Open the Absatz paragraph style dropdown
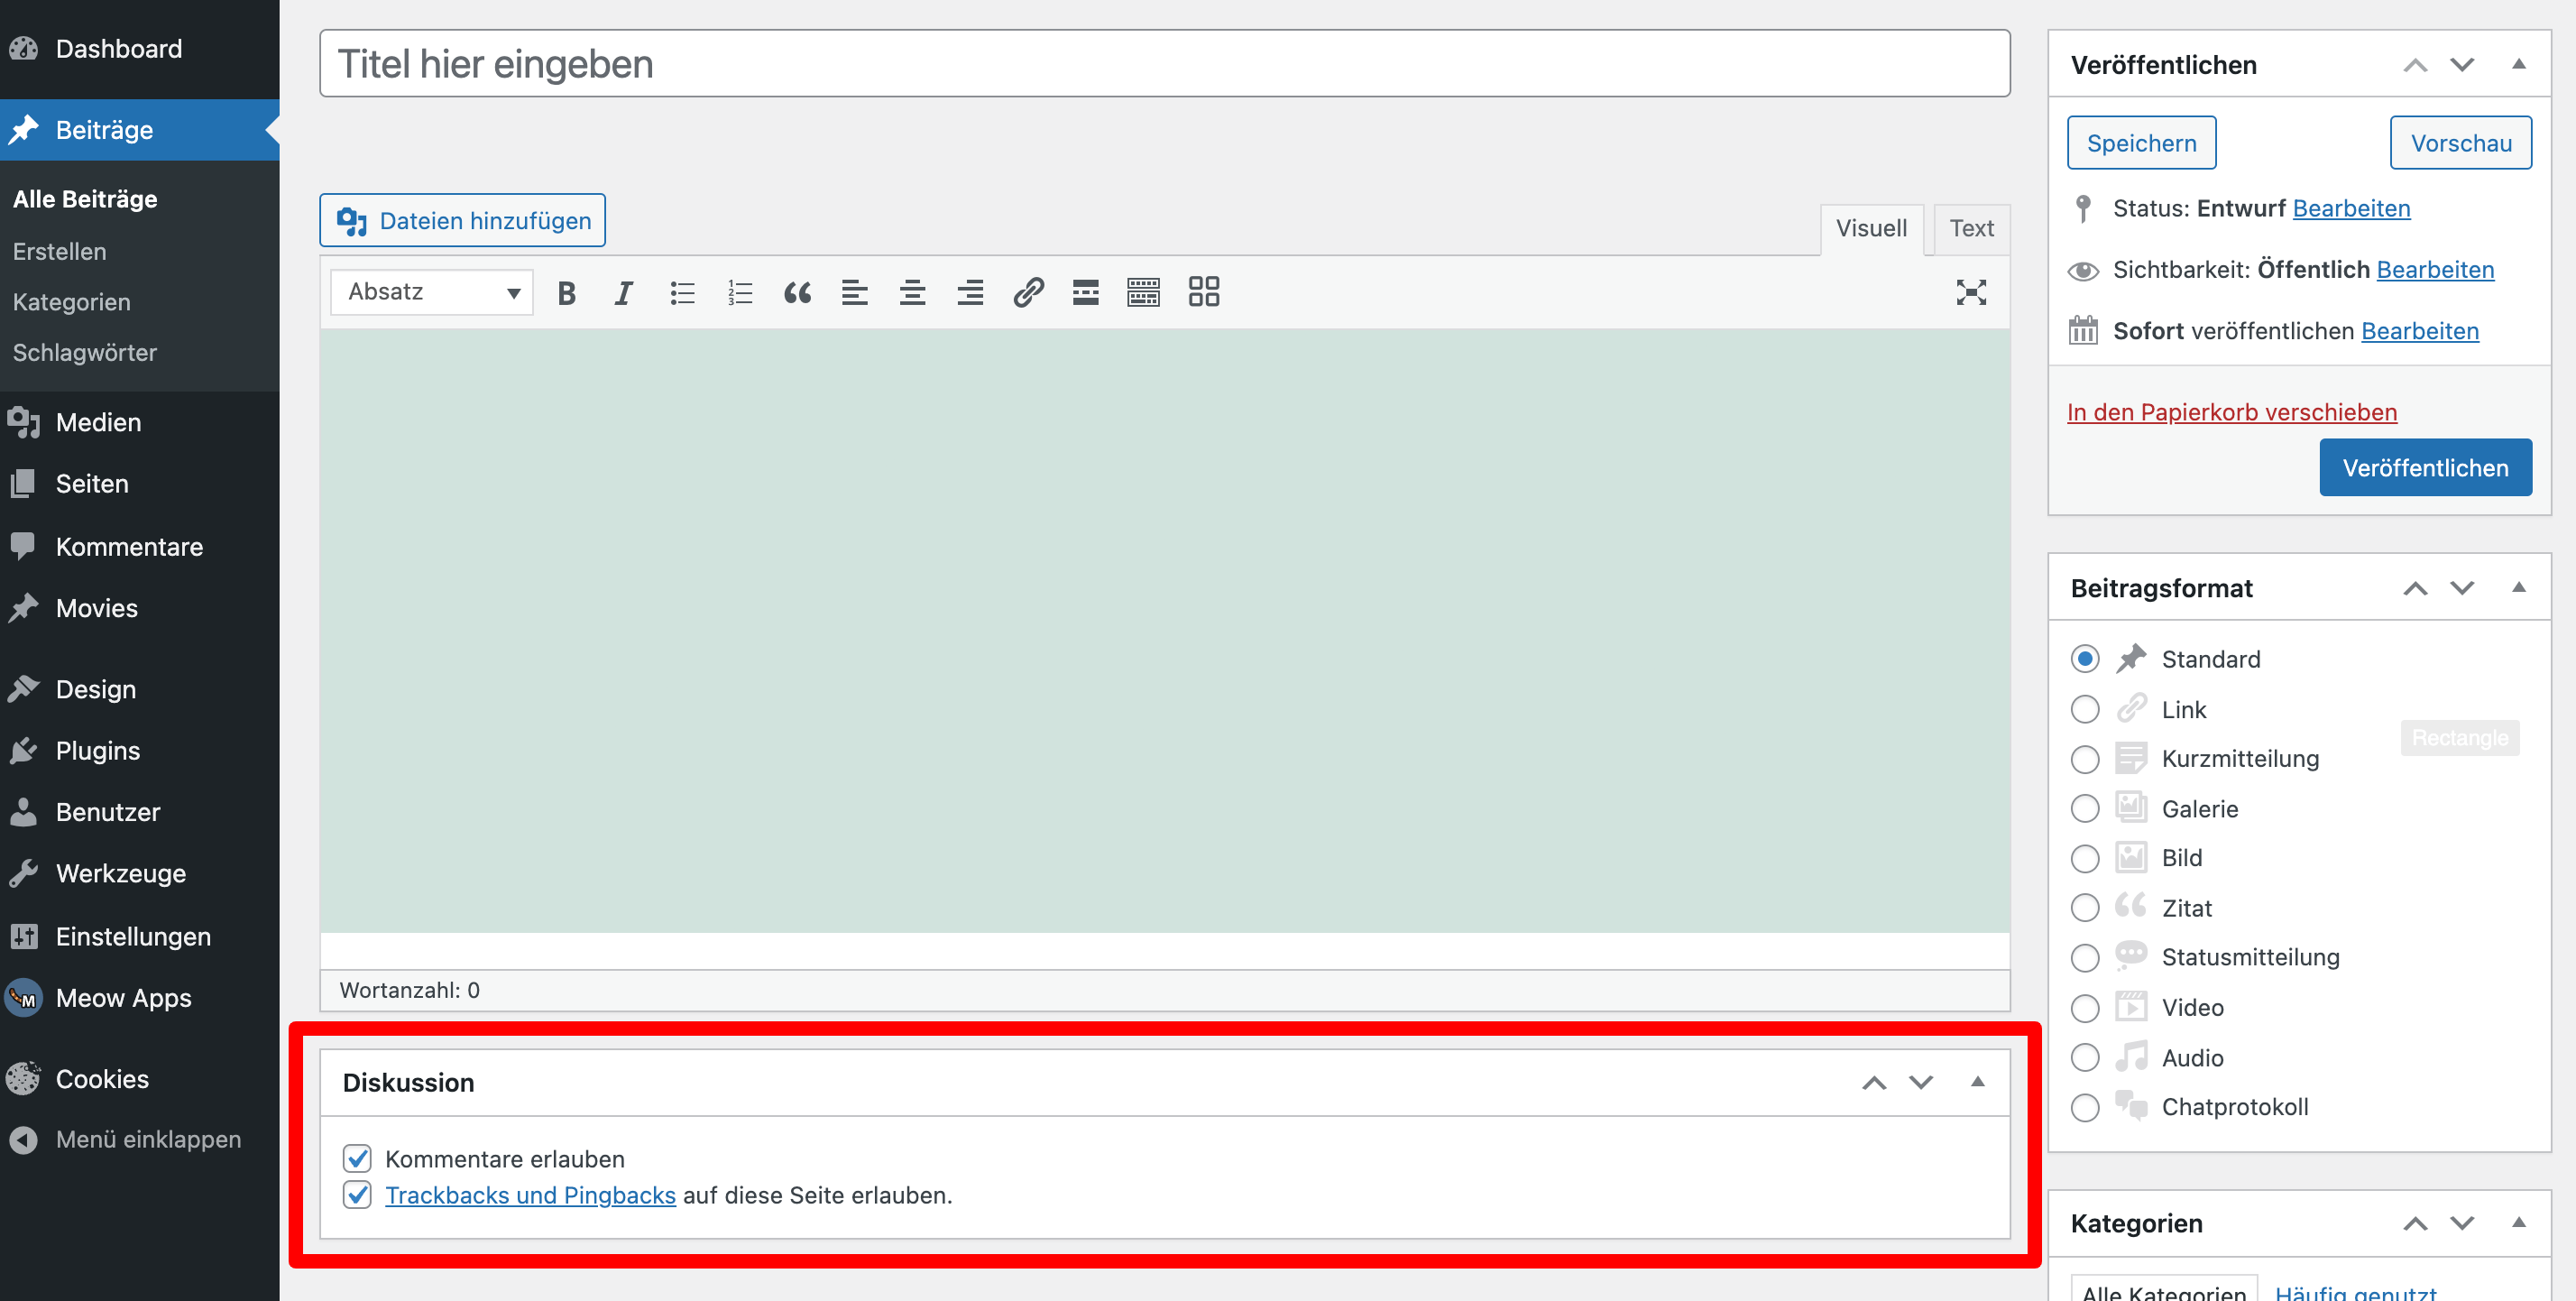 point(430,292)
